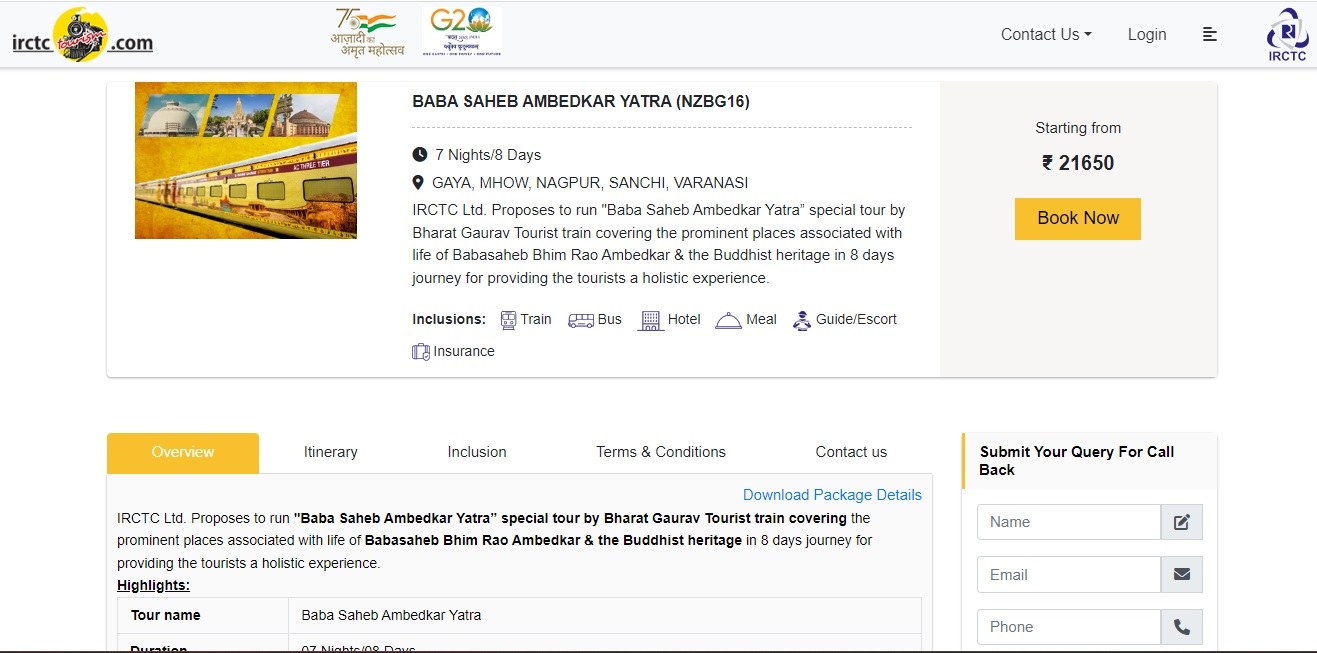Click the Azadi Ka Amrit Mahotsav logo
This screenshot has width=1317, height=653.
coord(367,32)
